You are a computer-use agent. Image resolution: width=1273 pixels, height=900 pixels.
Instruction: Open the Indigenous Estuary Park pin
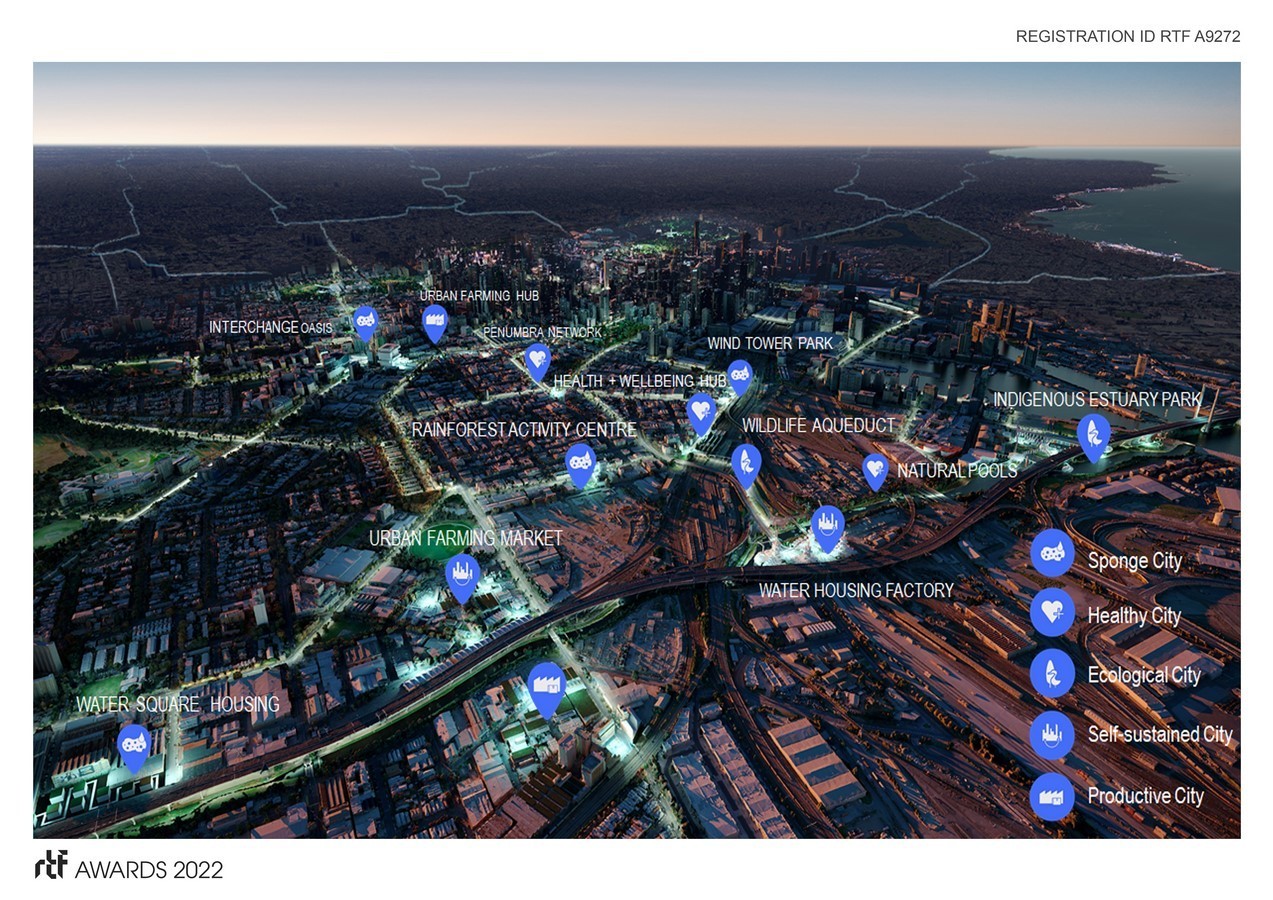(1093, 435)
